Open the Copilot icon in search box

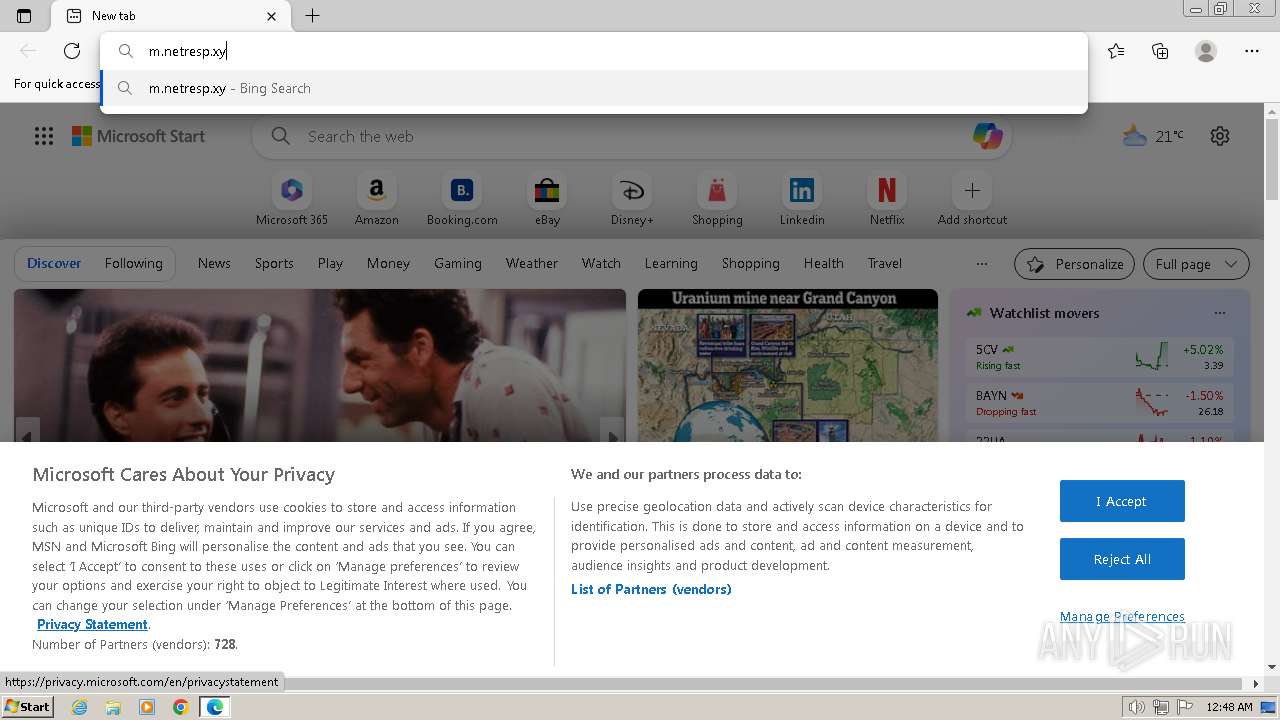click(987, 136)
